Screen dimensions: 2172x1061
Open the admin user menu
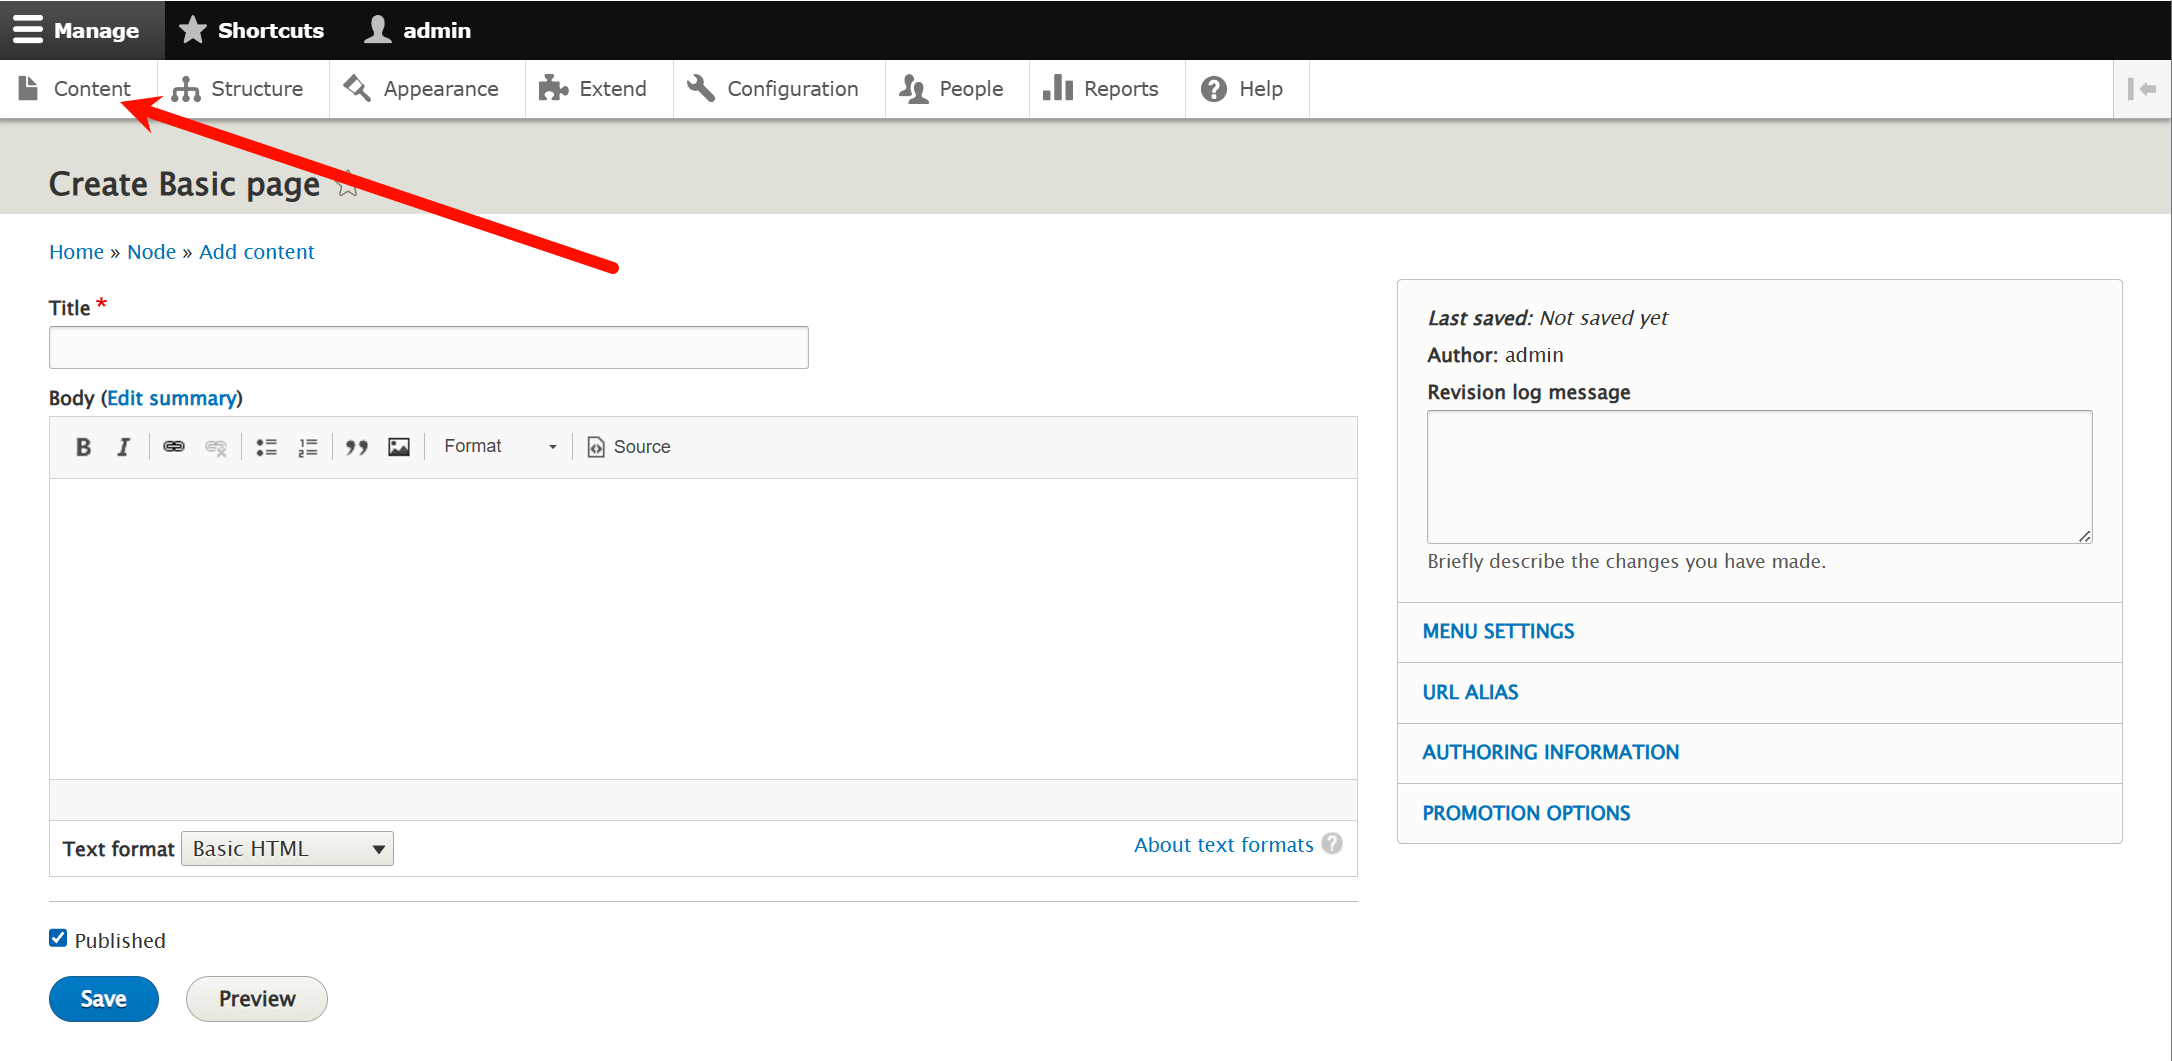[417, 30]
